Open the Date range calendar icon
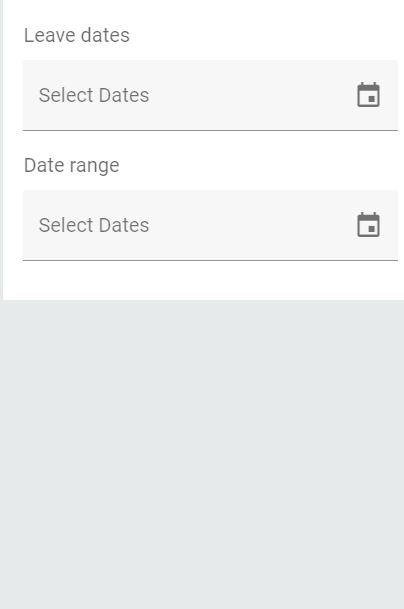404x609 pixels. pos(368,224)
